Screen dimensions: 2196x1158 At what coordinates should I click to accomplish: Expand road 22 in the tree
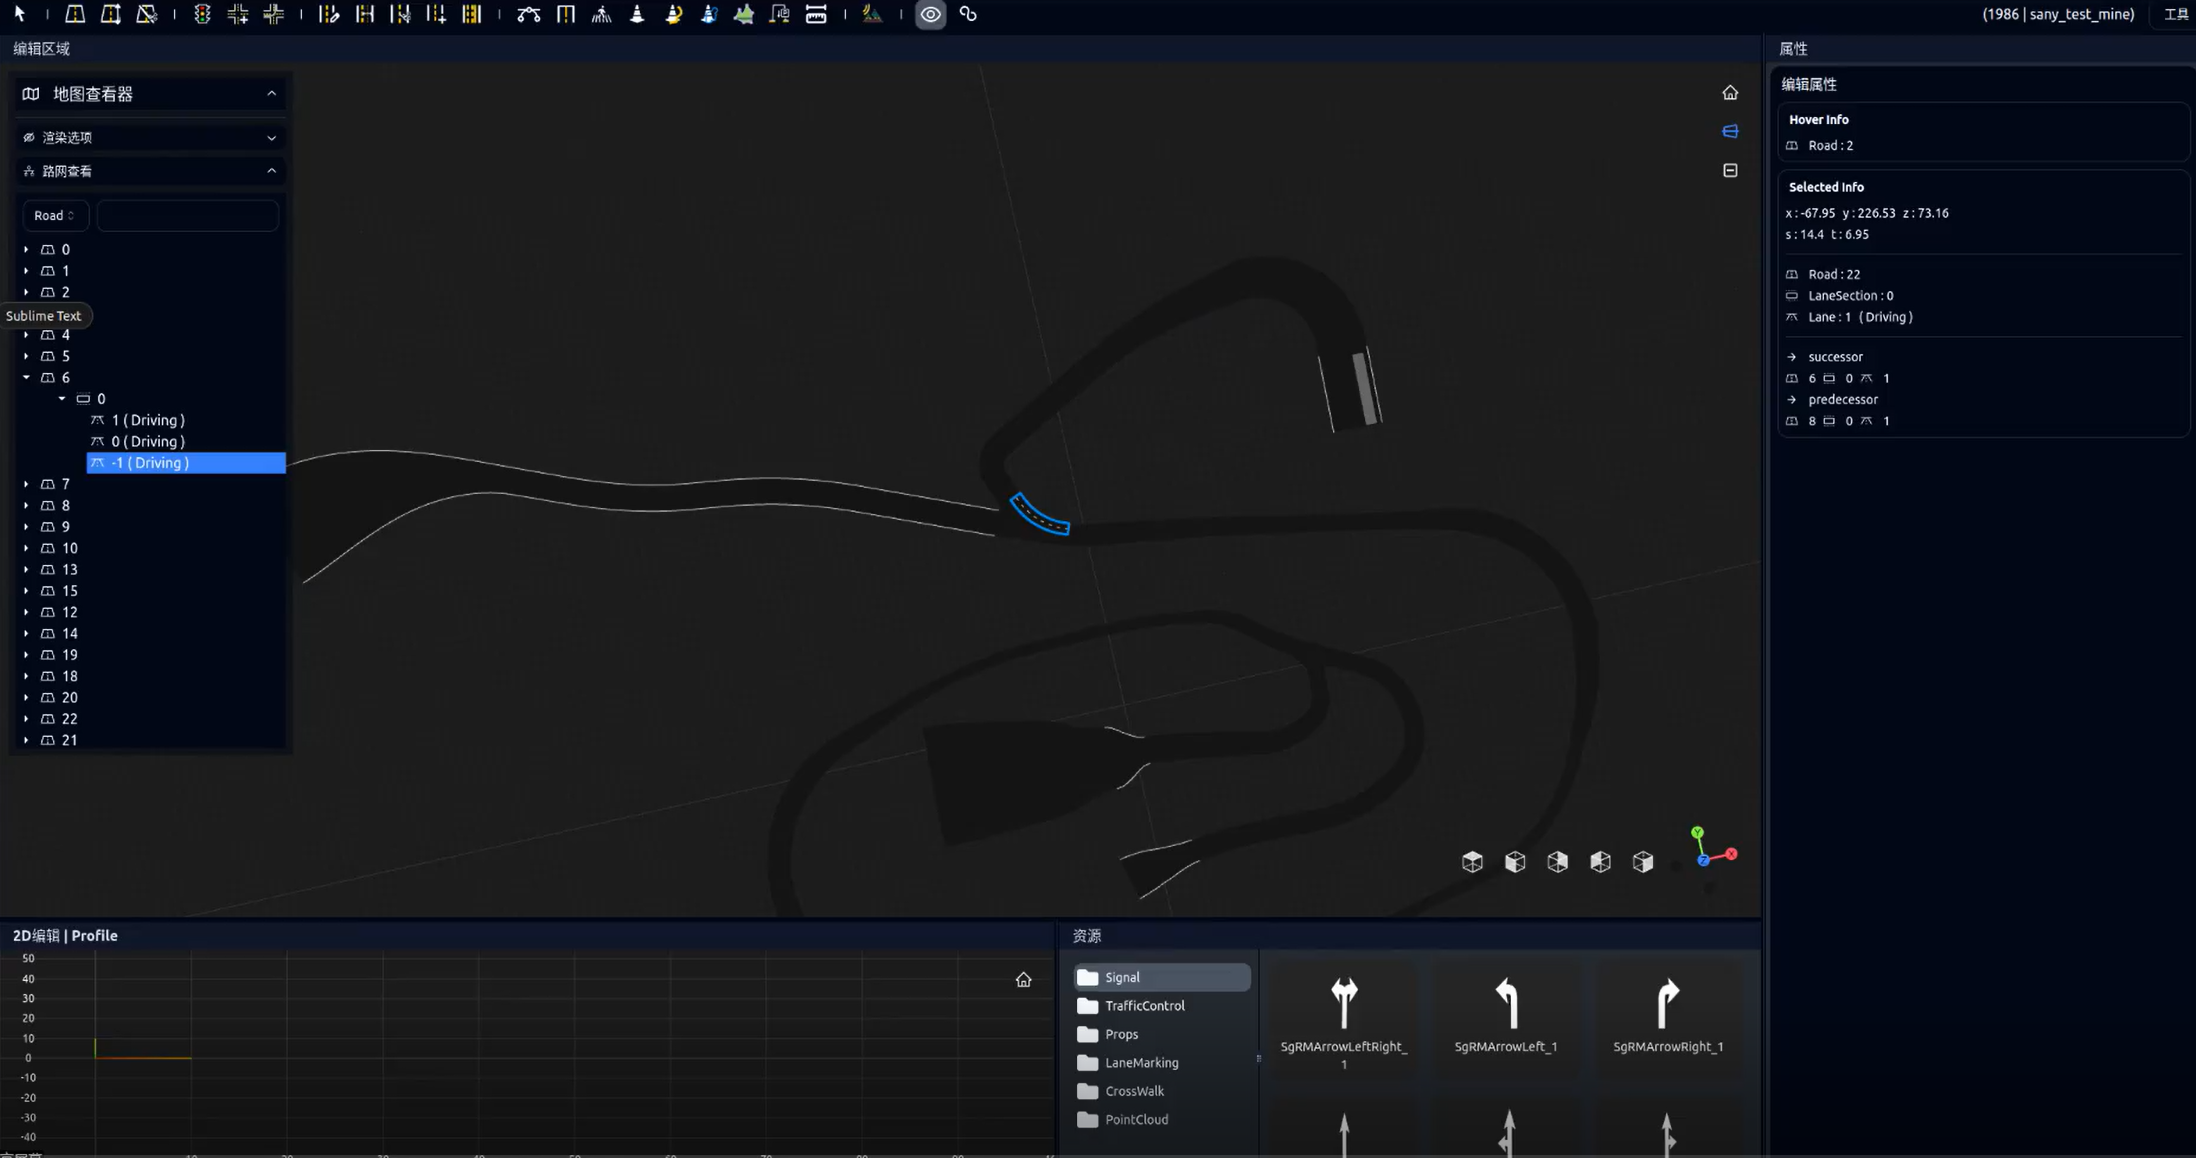click(26, 718)
